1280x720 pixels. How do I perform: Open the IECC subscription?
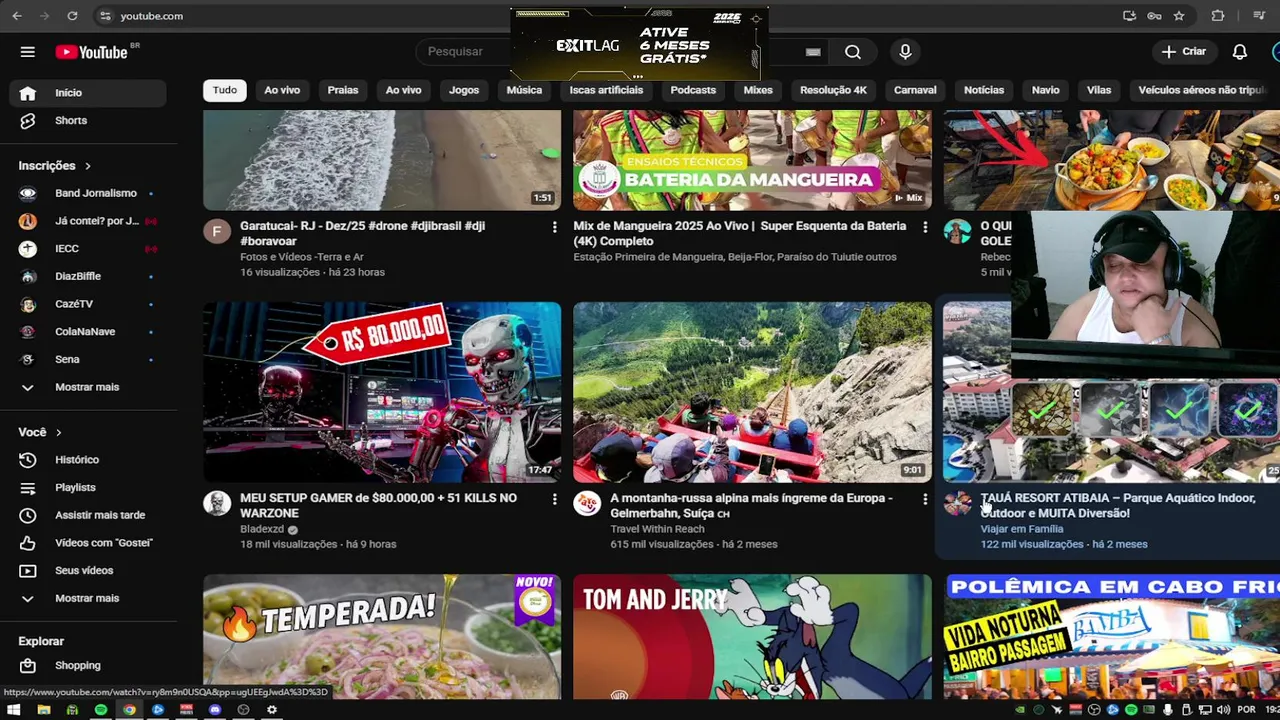click(88, 248)
